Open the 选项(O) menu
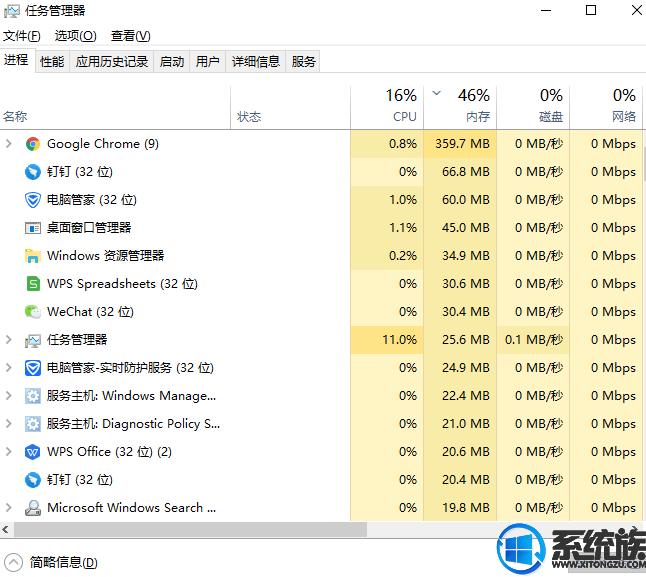This screenshot has width=646, height=577. point(75,36)
